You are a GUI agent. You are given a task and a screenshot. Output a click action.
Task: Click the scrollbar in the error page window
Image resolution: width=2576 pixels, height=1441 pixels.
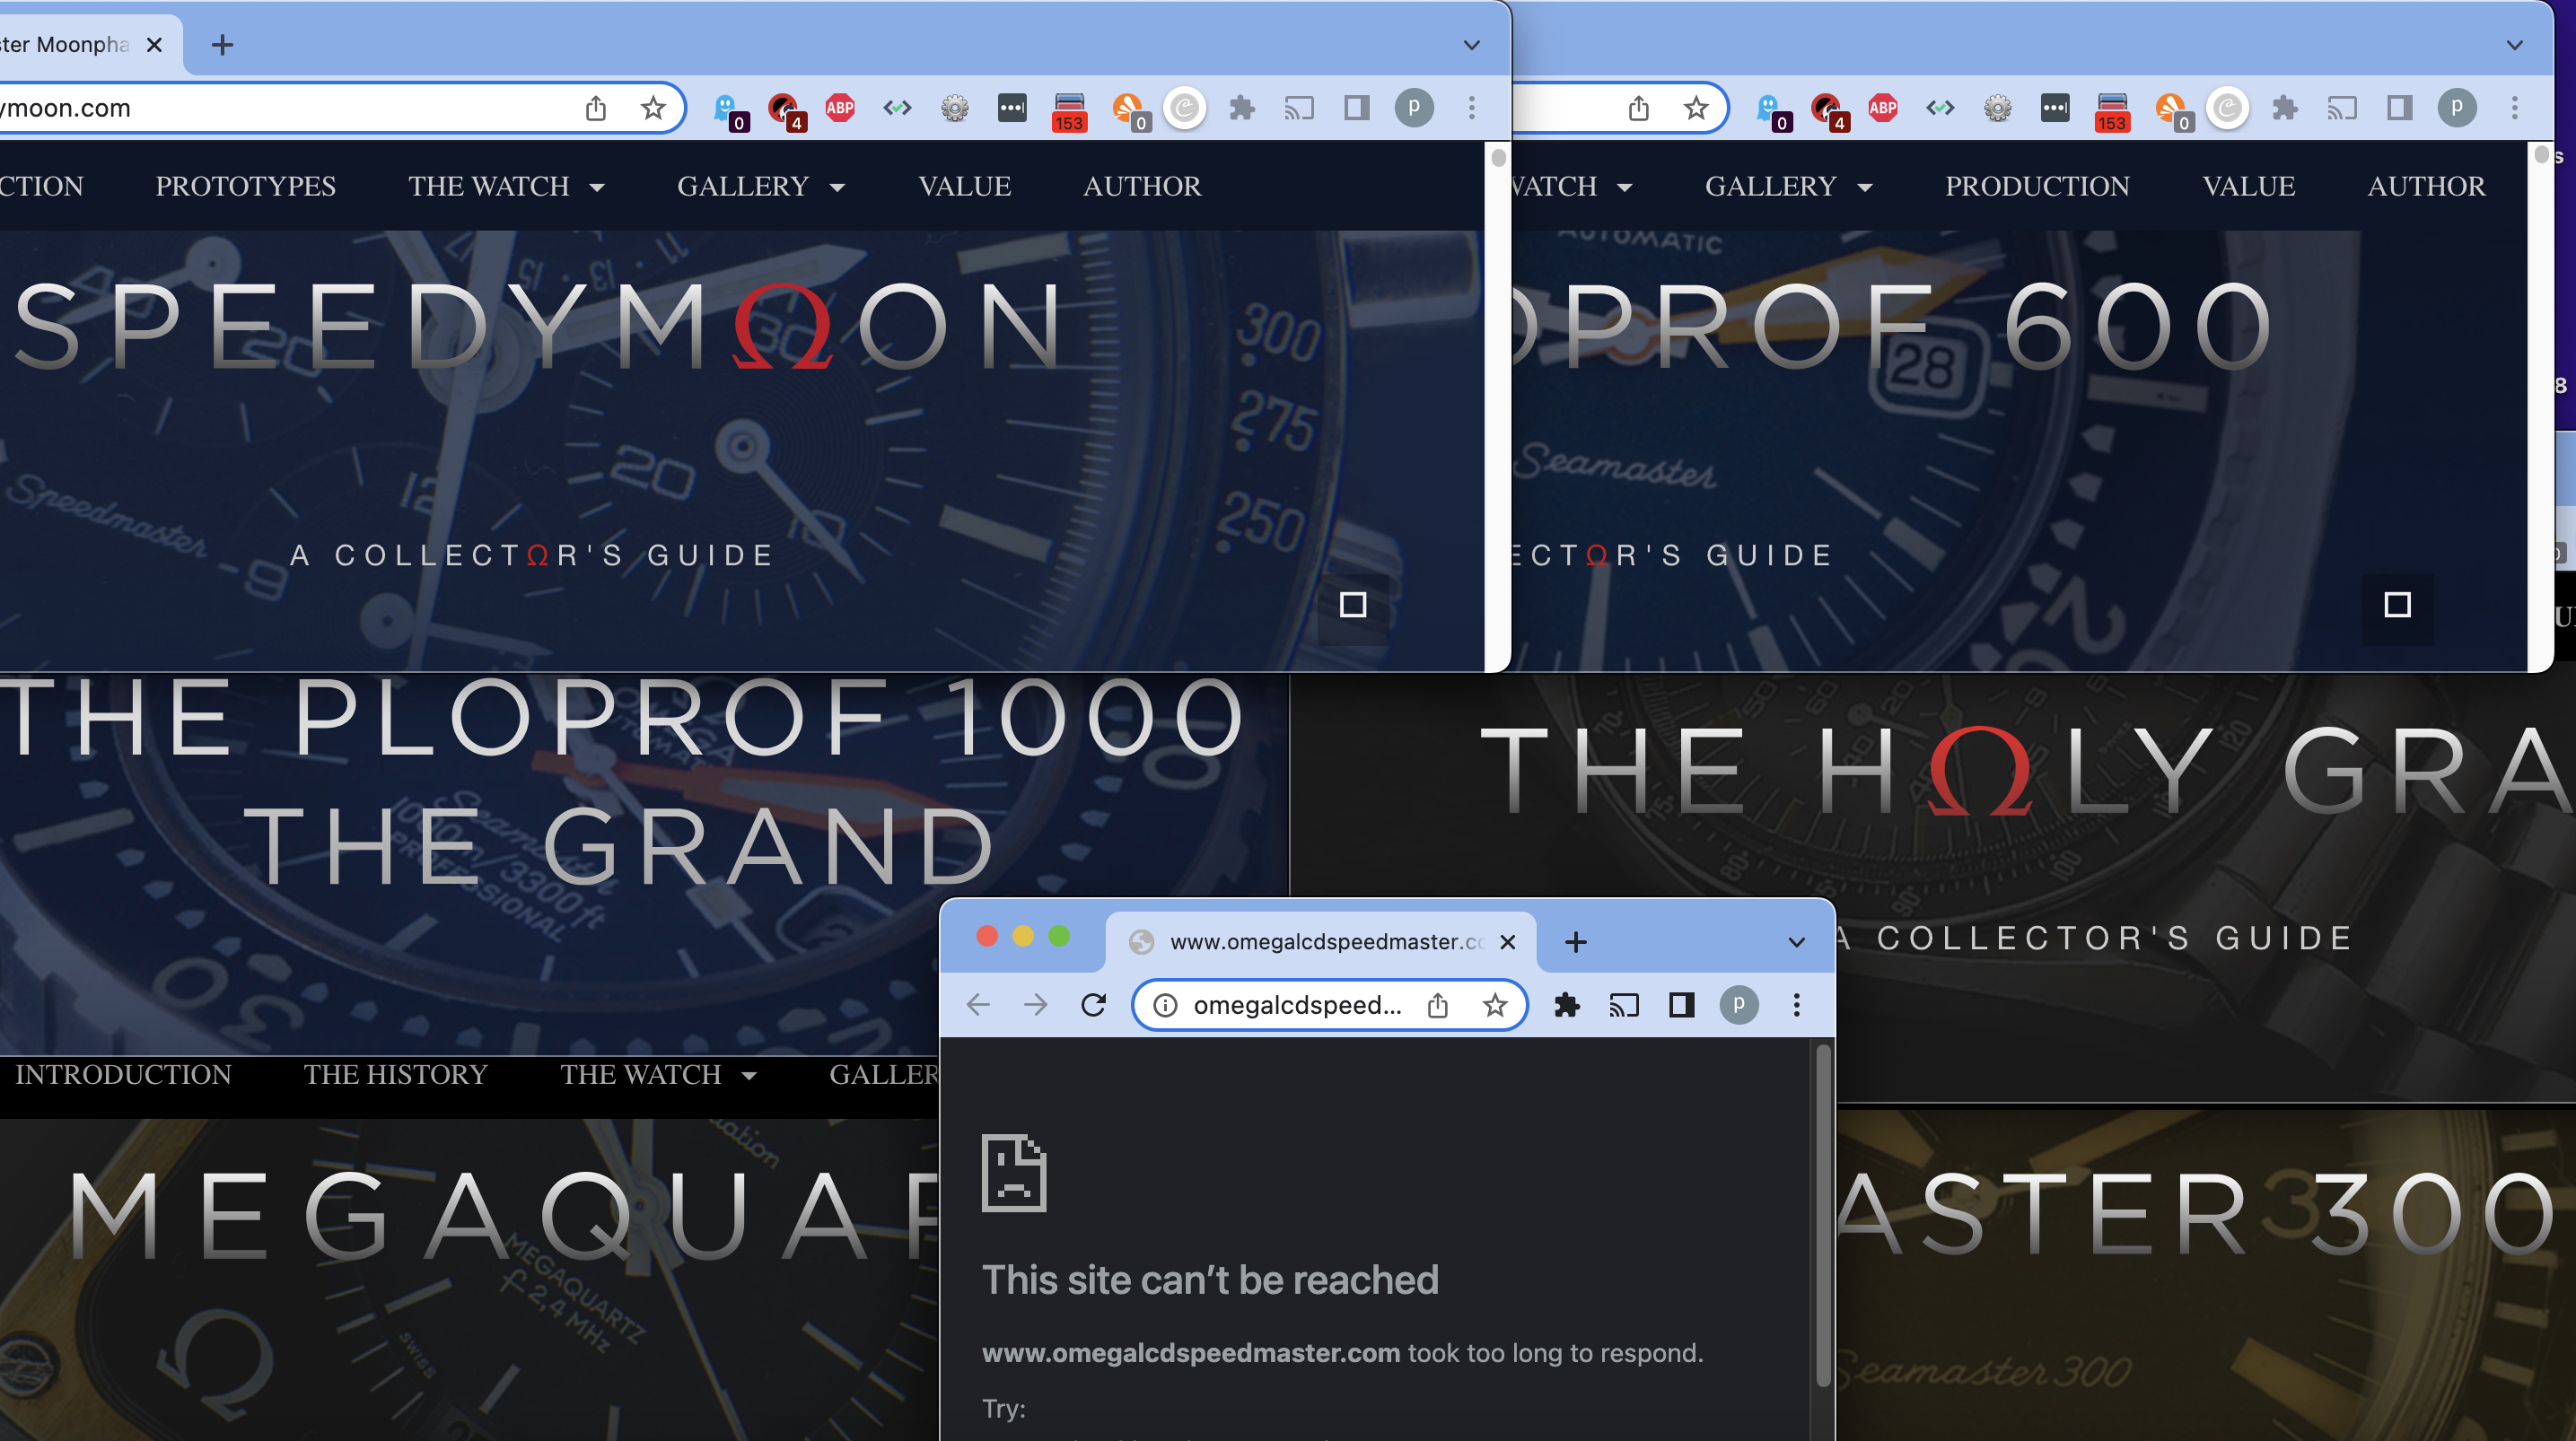coord(1822,1215)
